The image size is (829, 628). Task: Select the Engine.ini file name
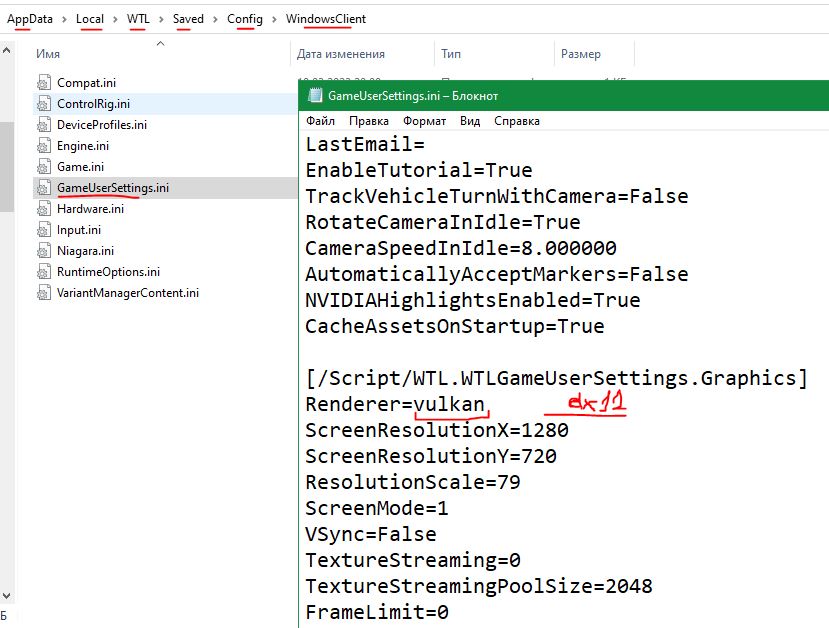83,146
